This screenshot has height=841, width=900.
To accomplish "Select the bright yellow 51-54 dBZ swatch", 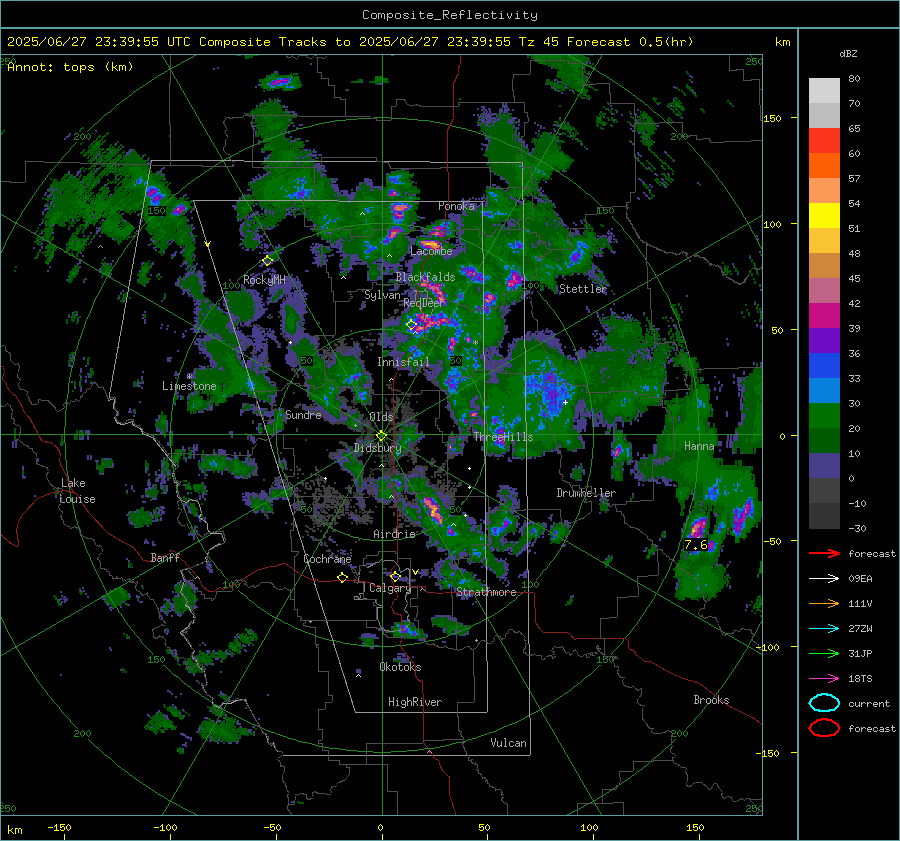I will point(824,216).
